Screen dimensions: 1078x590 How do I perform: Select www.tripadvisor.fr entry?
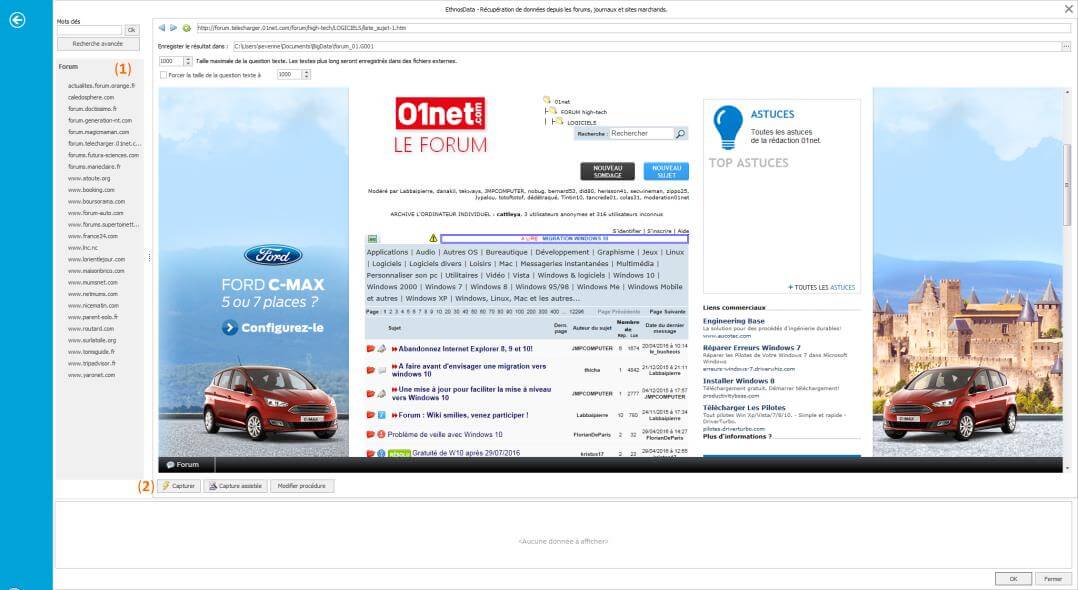(x=92, y=363)
